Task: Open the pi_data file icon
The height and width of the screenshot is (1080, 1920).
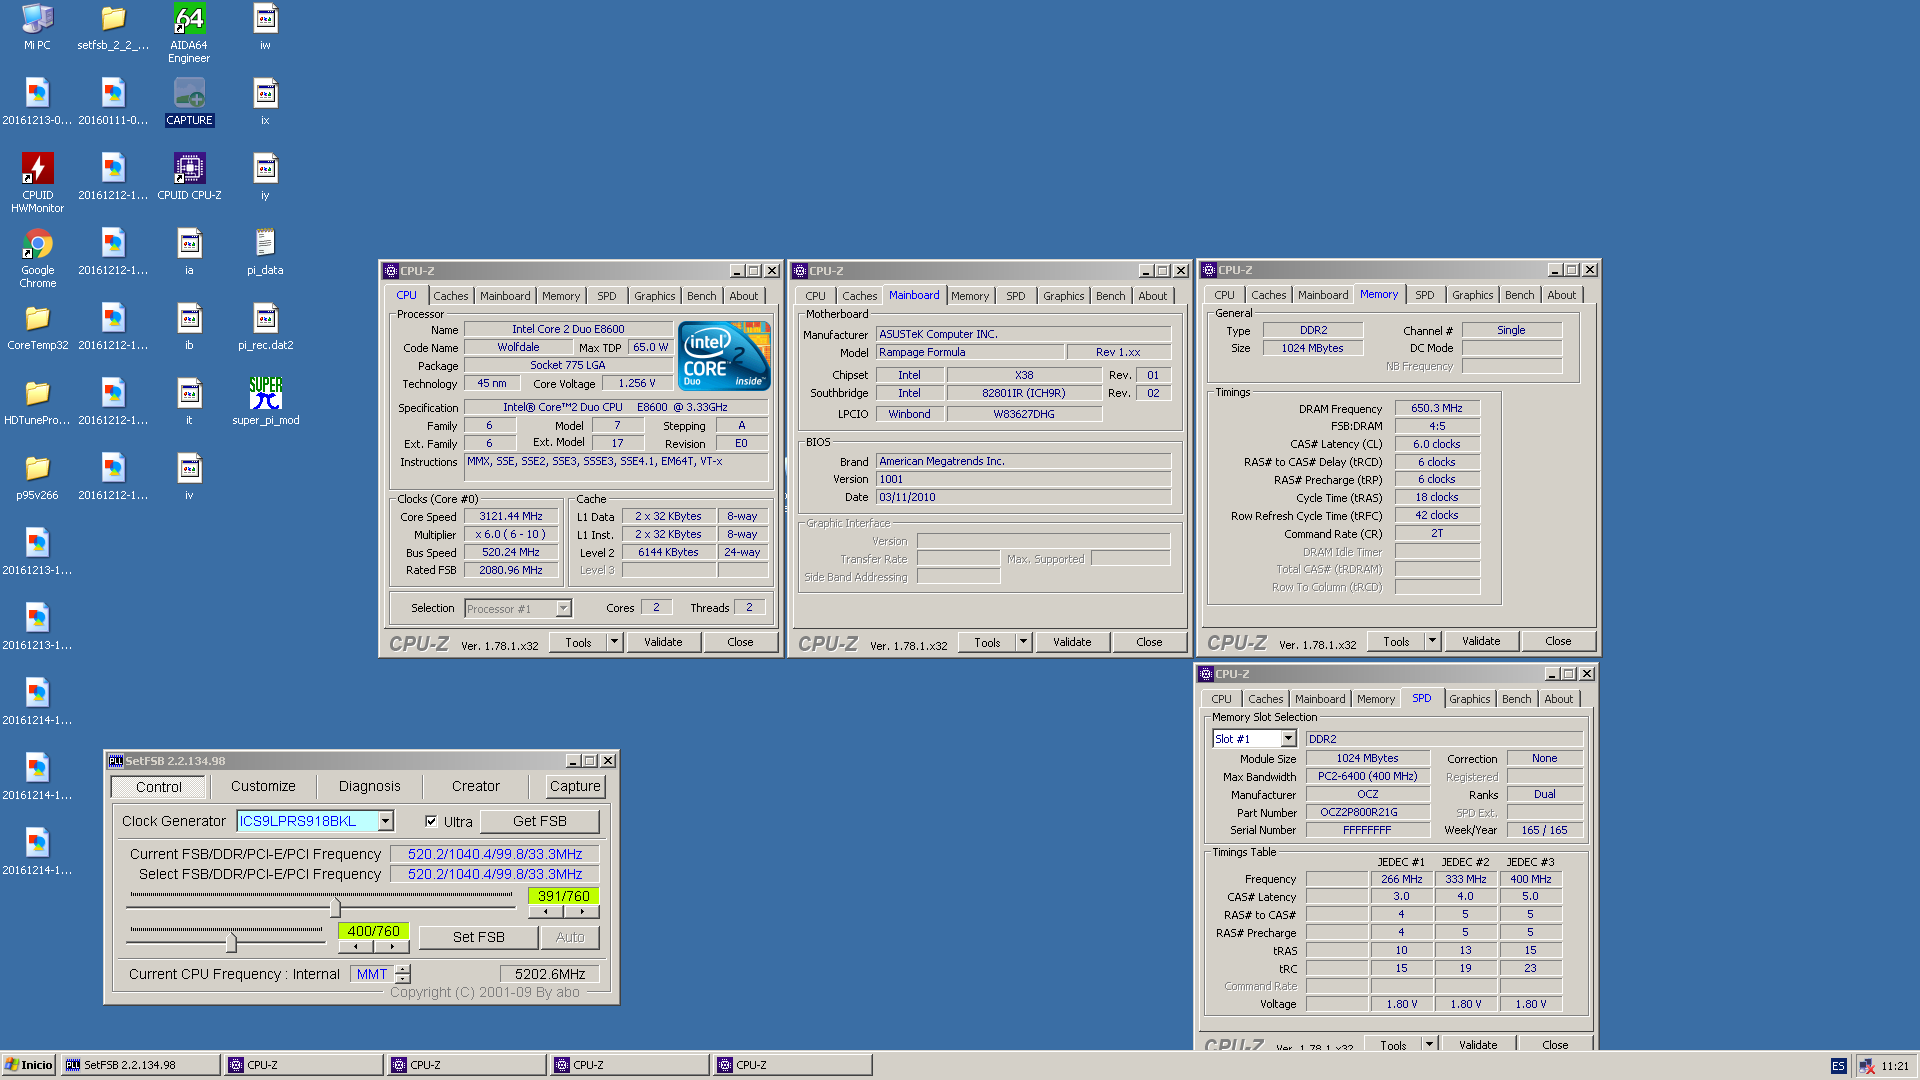Action: point(265,252)
